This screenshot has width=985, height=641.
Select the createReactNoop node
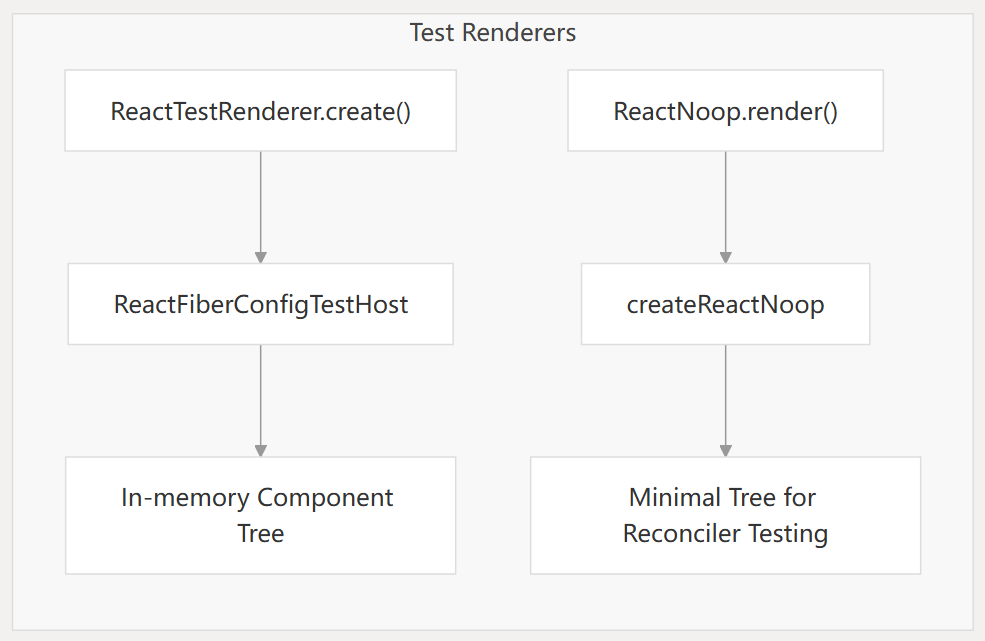click(725, 304)
